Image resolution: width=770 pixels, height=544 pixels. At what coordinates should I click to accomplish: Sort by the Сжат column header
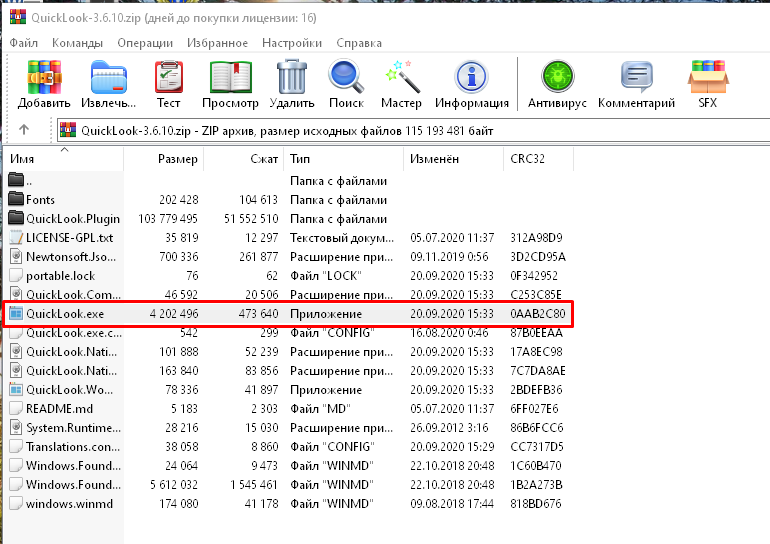click(x=243, y=159)
